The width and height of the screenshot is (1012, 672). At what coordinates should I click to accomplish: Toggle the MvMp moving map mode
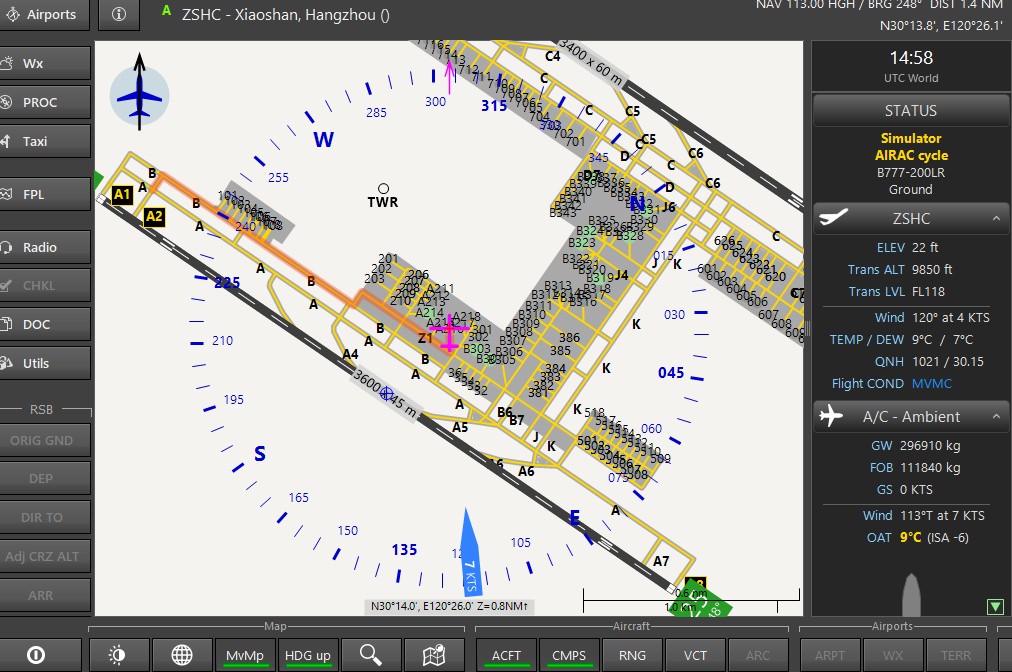(245, 655)
